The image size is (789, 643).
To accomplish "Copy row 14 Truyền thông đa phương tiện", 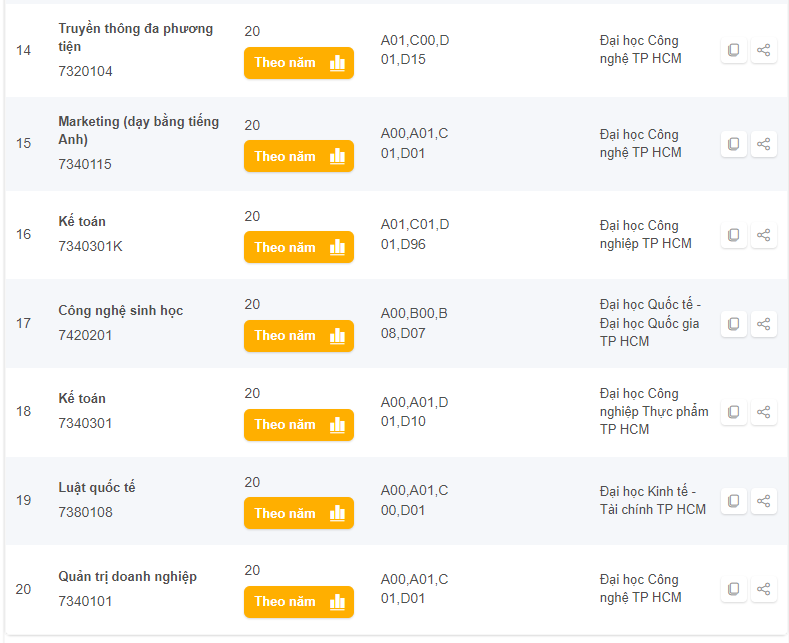I will click(734, 50).
